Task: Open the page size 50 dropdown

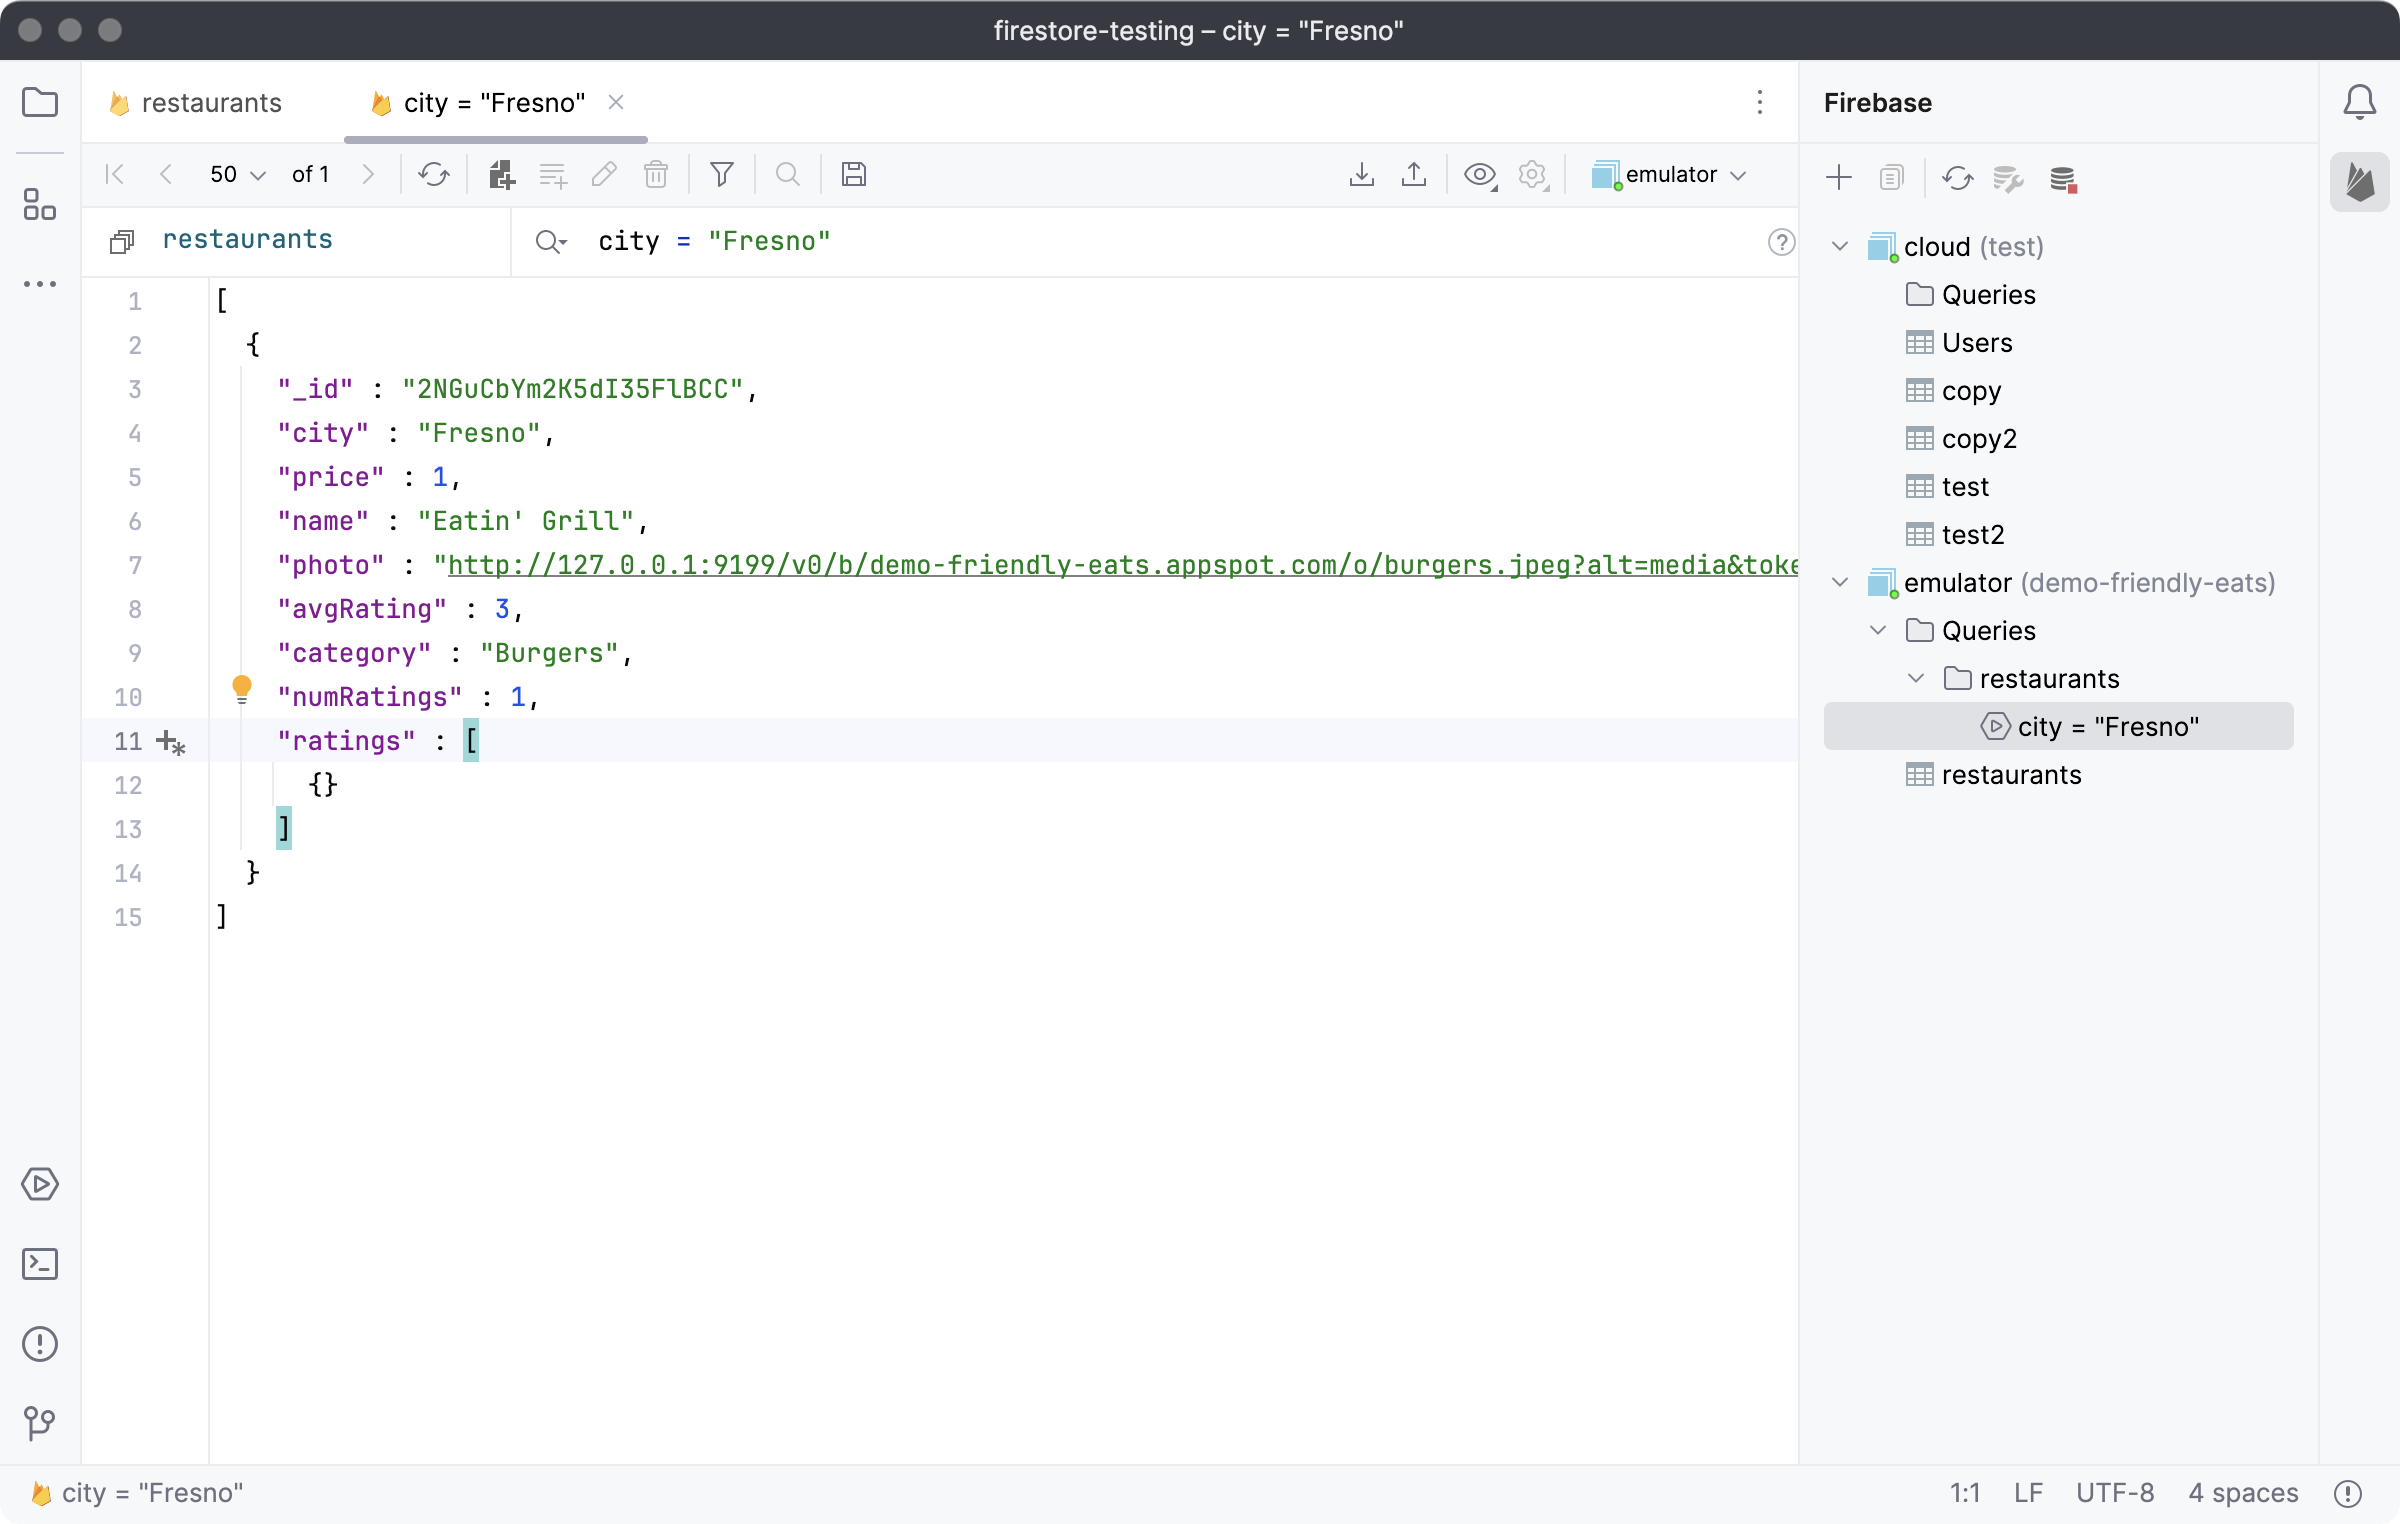Action: [237, 174]
